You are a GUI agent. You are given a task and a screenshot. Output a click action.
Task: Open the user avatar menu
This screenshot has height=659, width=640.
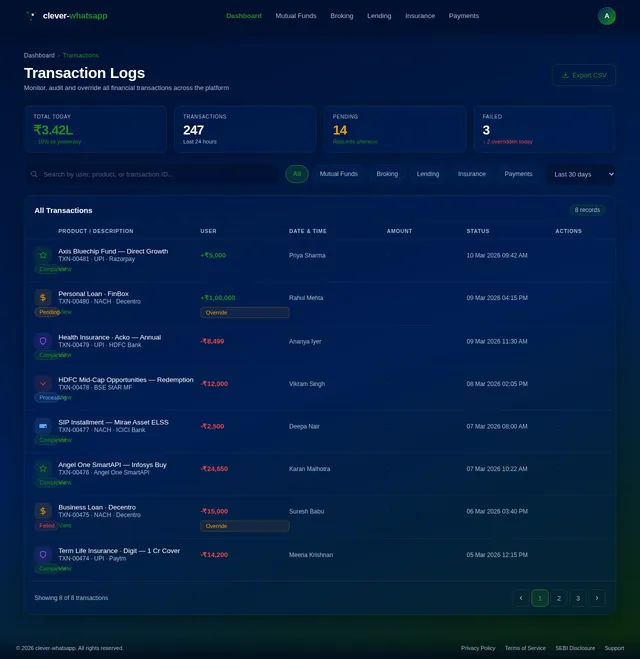click(x=606, y=16)
